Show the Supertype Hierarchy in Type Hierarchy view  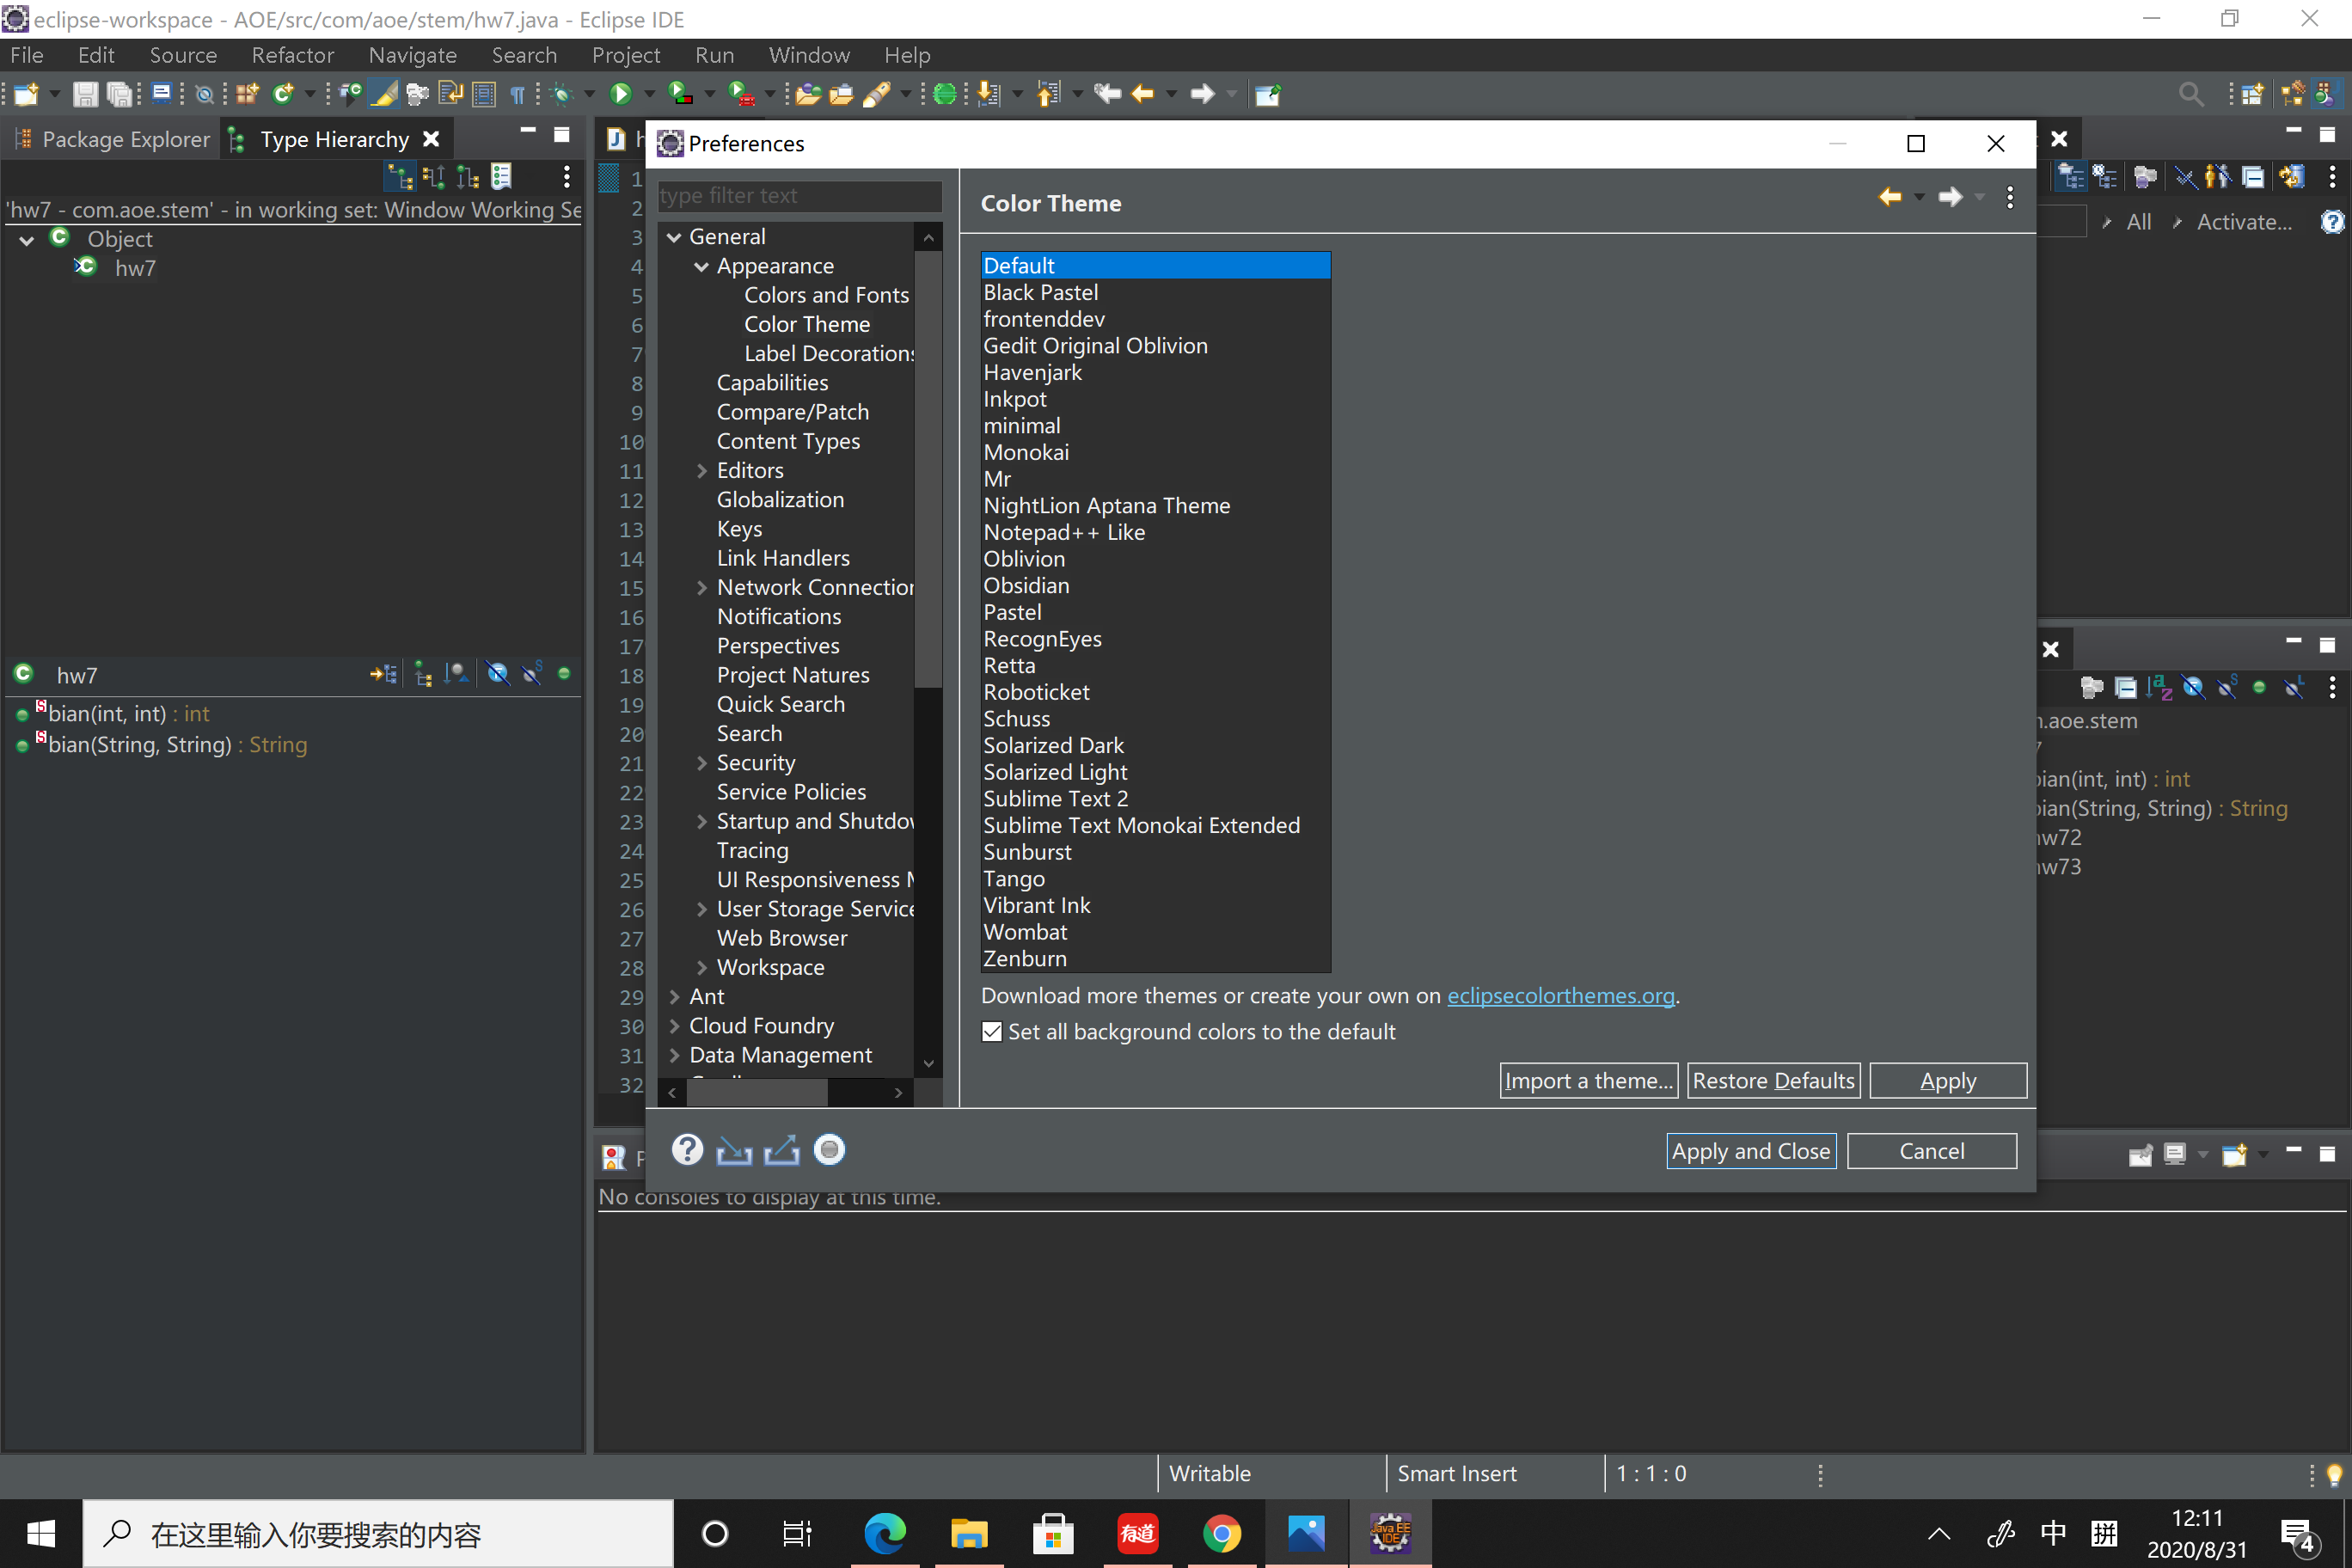(433, 177)
